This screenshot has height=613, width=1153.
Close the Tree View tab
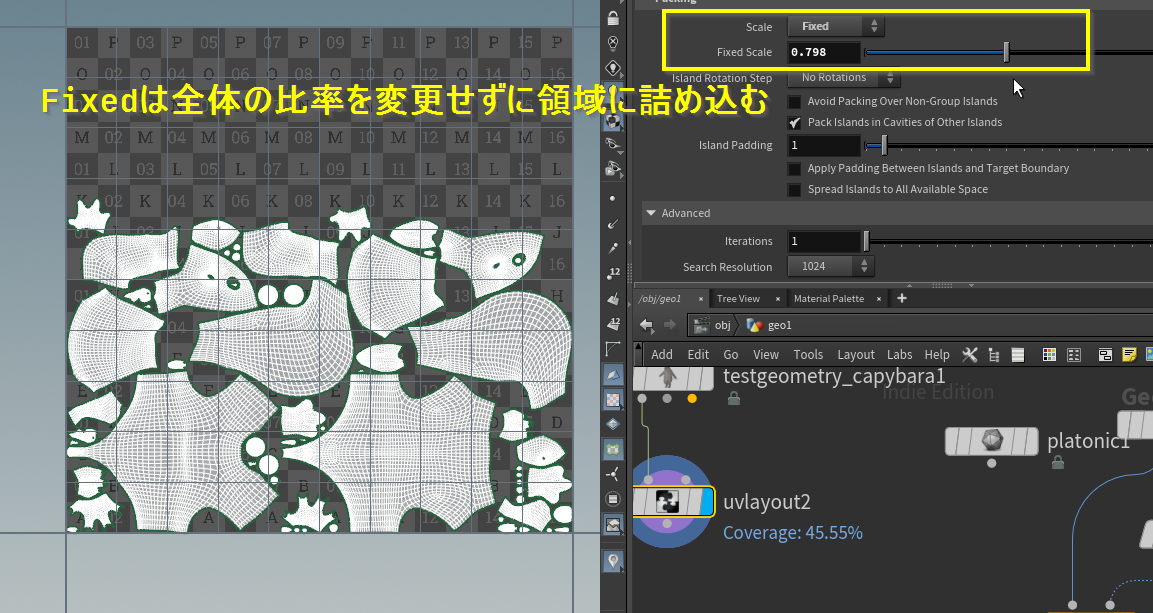point(778,299)
